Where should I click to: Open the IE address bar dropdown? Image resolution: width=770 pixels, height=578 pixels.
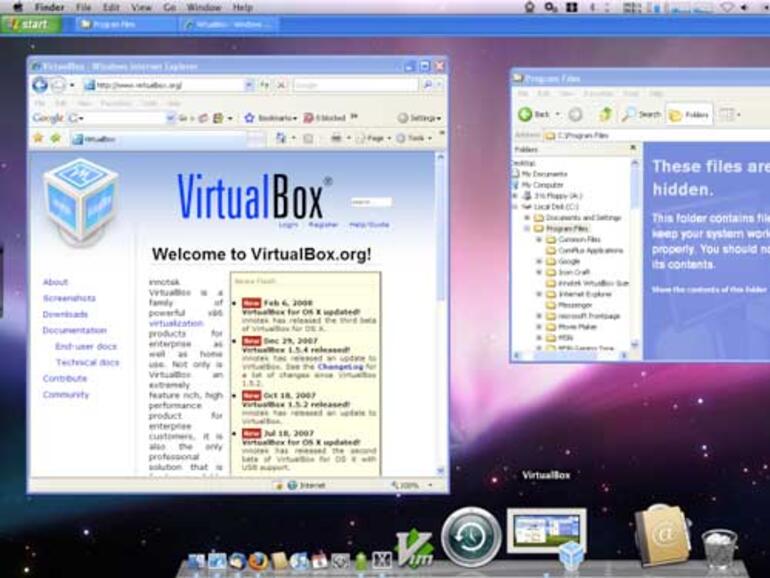[249, 85]
